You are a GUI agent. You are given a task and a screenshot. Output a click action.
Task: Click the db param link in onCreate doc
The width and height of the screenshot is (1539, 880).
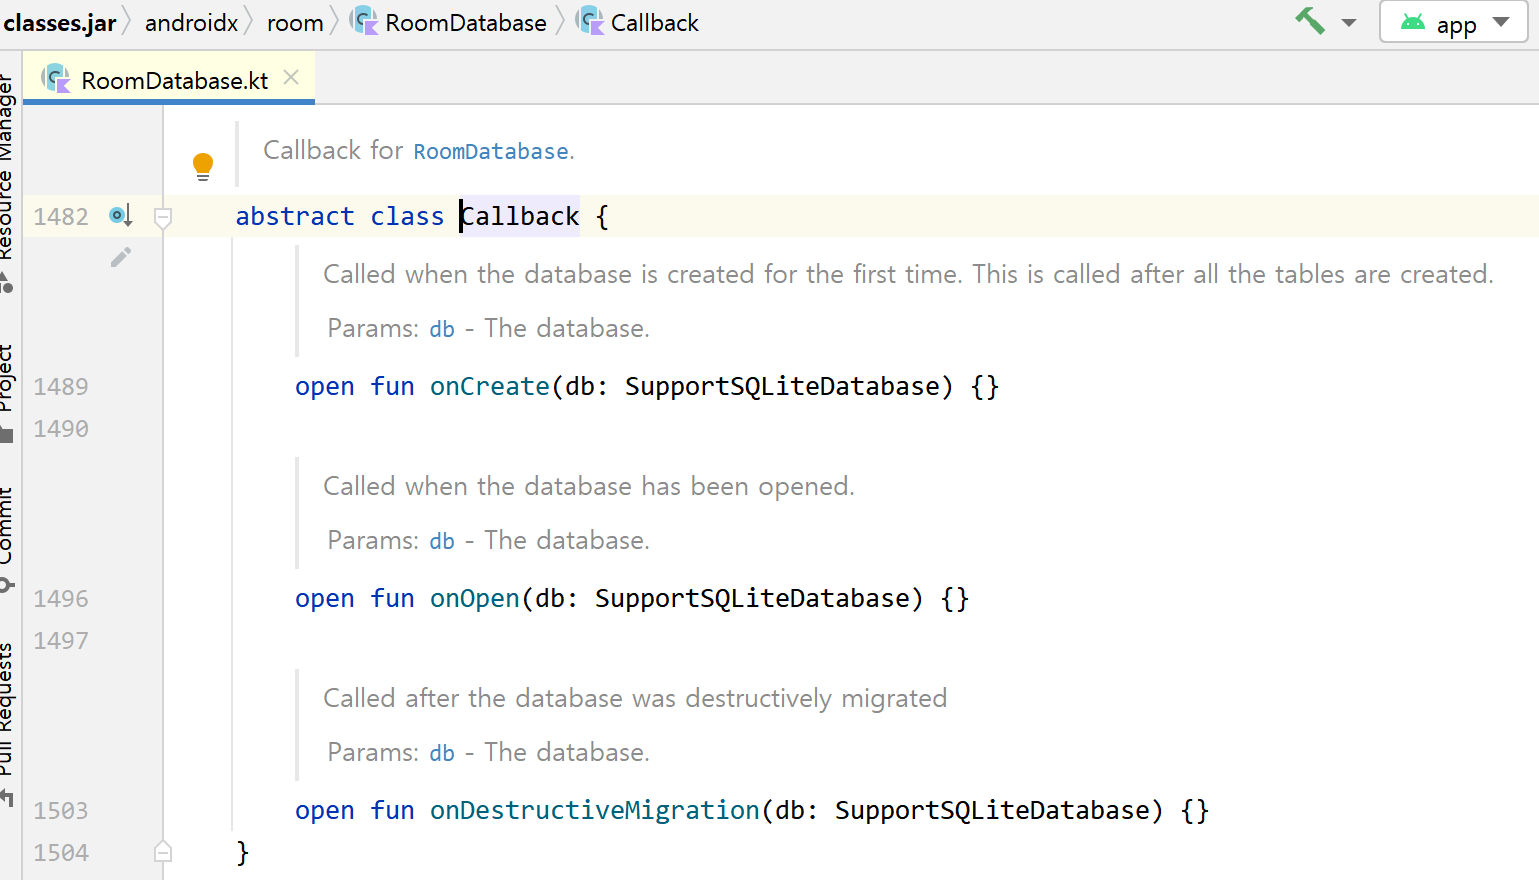coord(442,329)
